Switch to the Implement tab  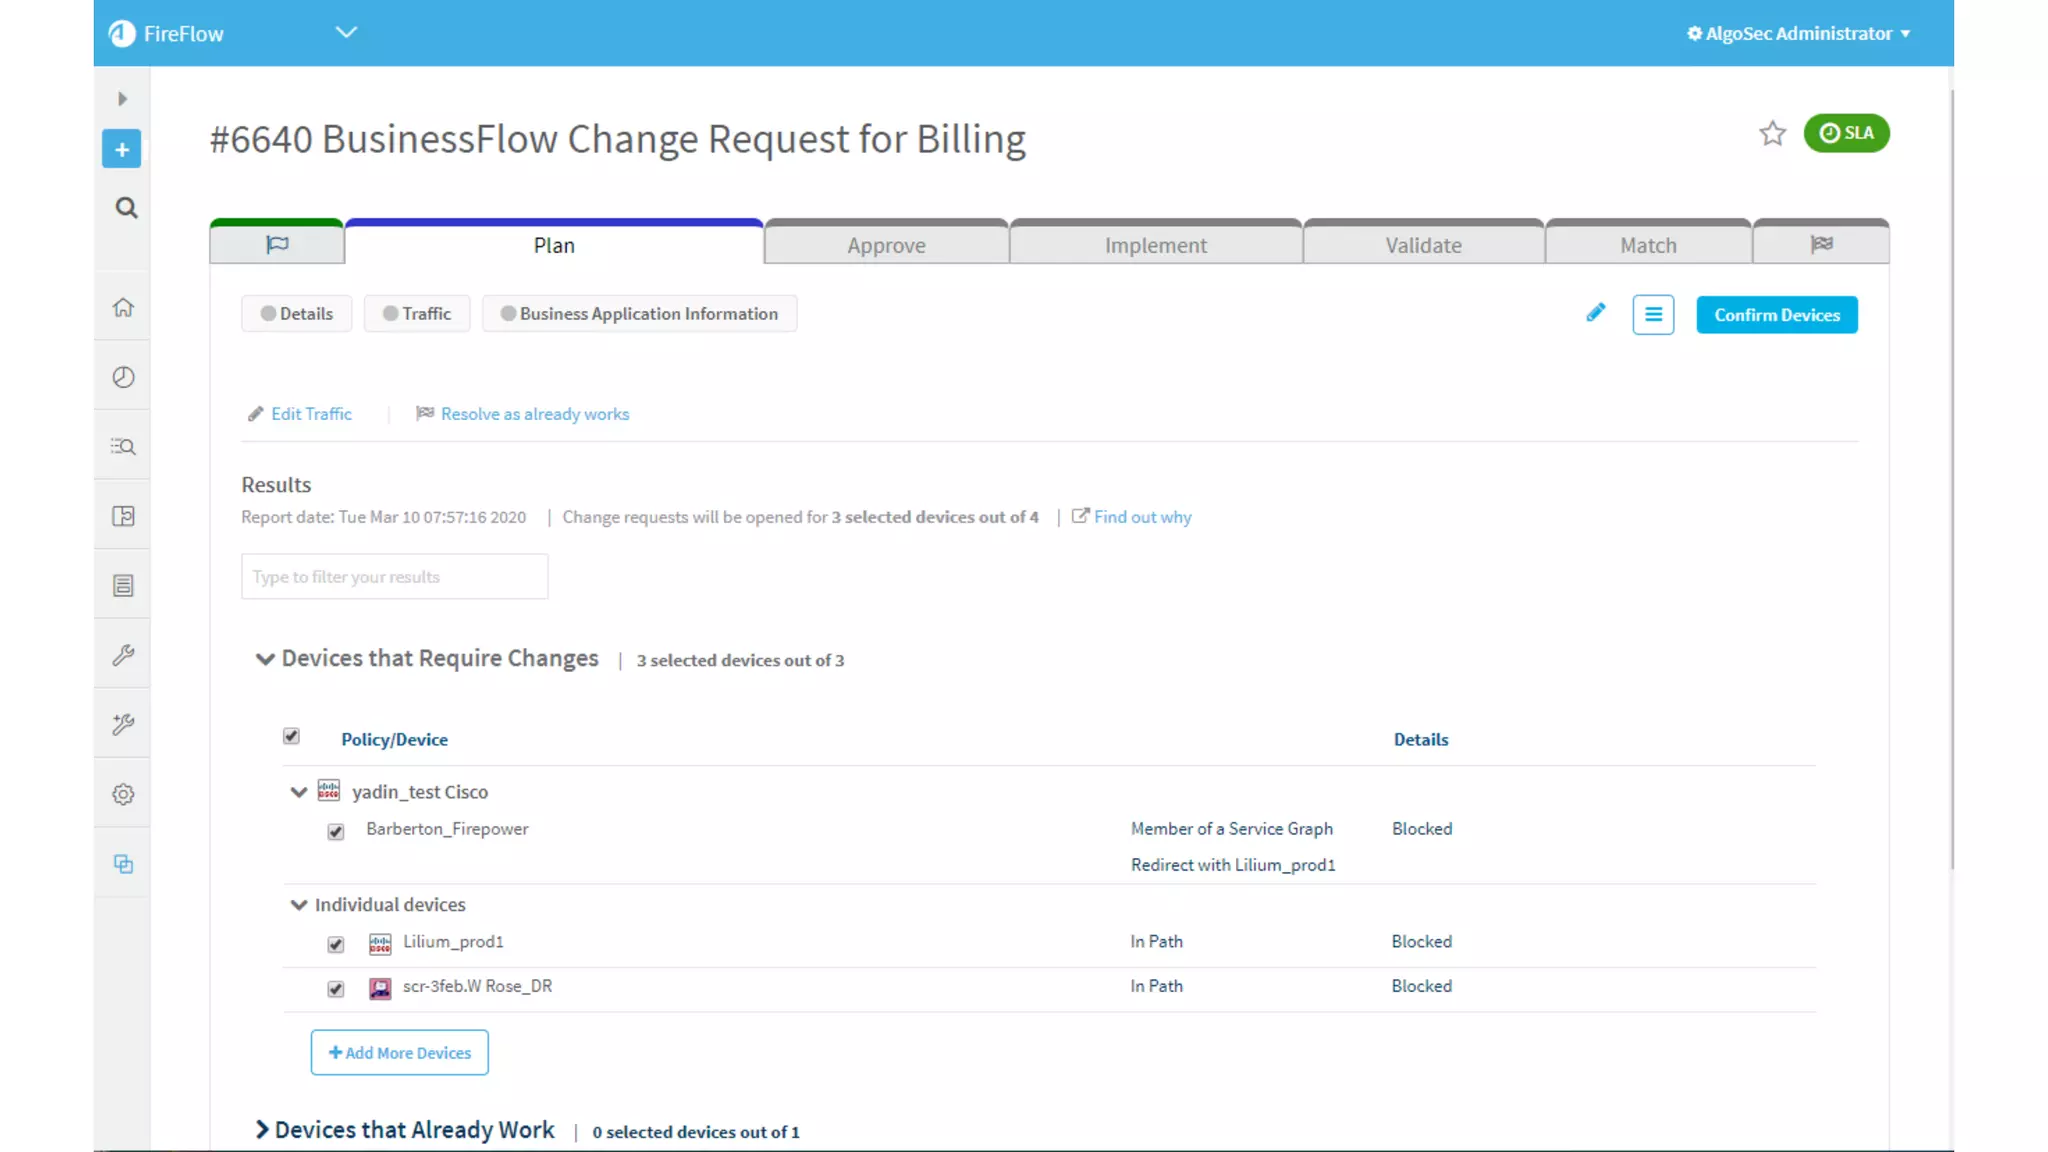(x=1155, y=245)
